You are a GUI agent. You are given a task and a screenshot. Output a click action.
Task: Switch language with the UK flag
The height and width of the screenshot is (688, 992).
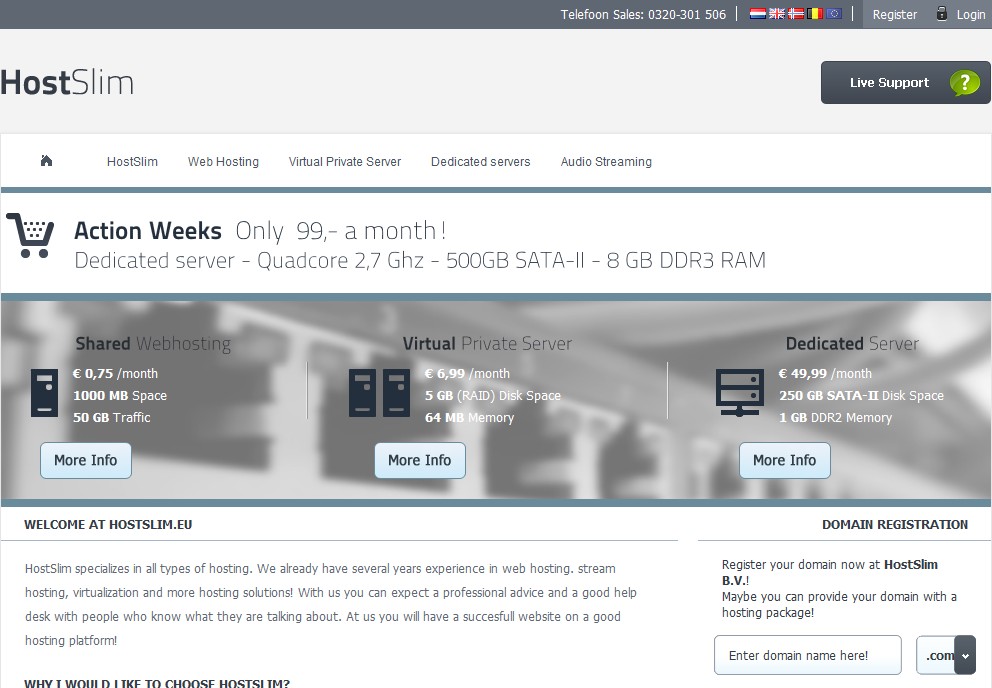point(776,13)
